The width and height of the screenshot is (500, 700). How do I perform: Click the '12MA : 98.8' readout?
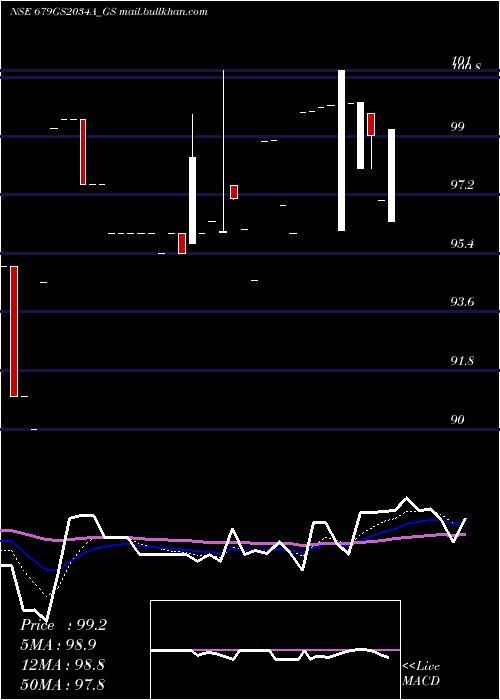[63, 665]
